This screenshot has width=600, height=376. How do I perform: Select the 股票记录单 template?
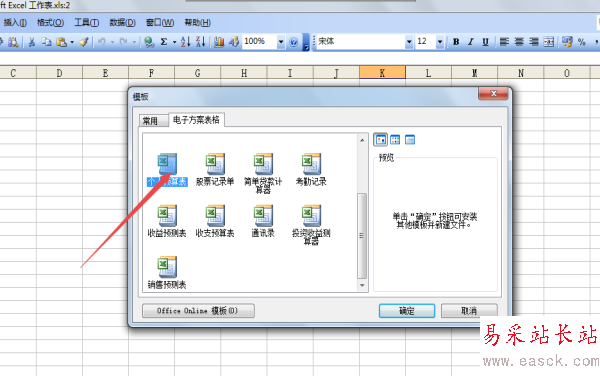pos(215,170)
